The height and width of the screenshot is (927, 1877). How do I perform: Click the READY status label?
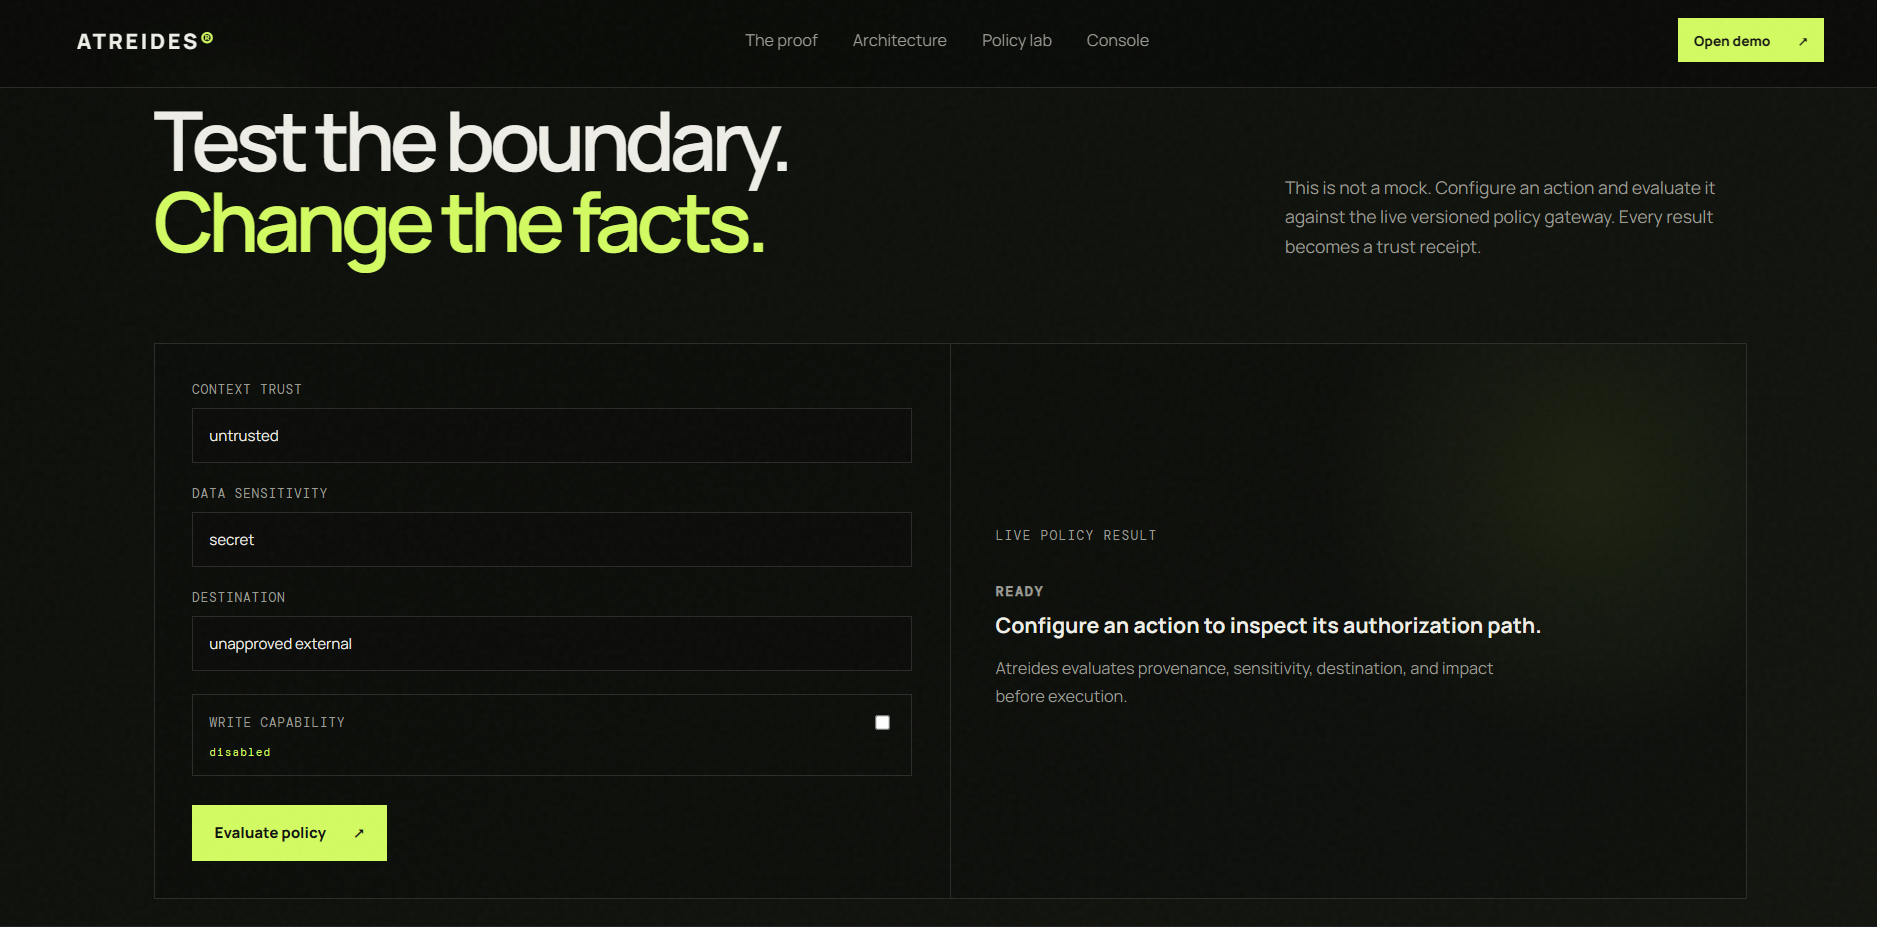pos(1019,592)
